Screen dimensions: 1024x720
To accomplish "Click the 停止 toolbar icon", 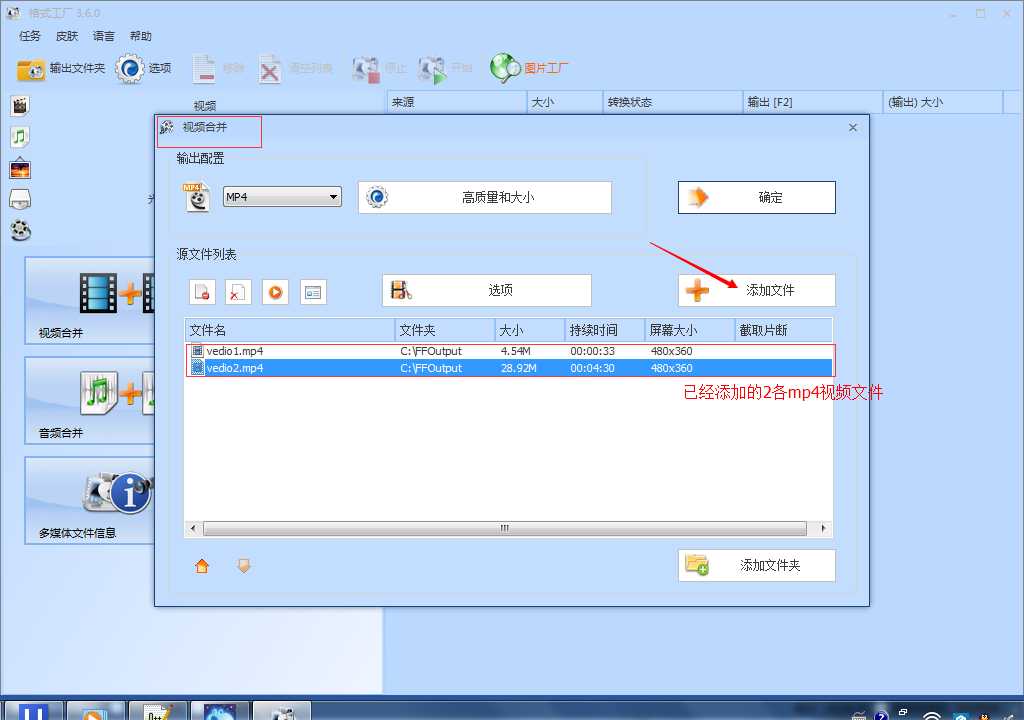I will pyautogui.click(x=366, y=69).
